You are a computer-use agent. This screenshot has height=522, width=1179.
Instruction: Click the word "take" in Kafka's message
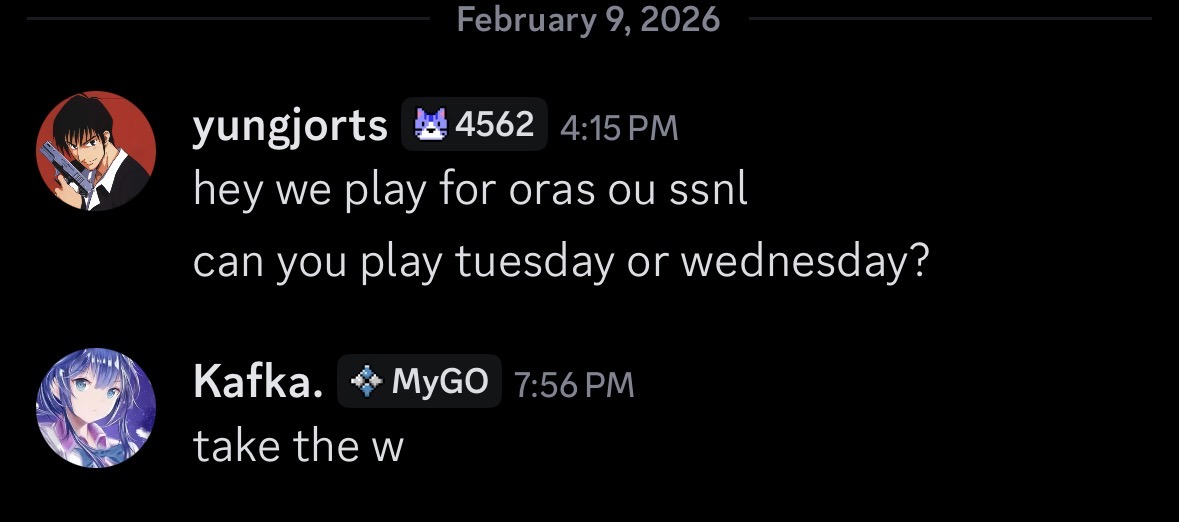point(236,447)
